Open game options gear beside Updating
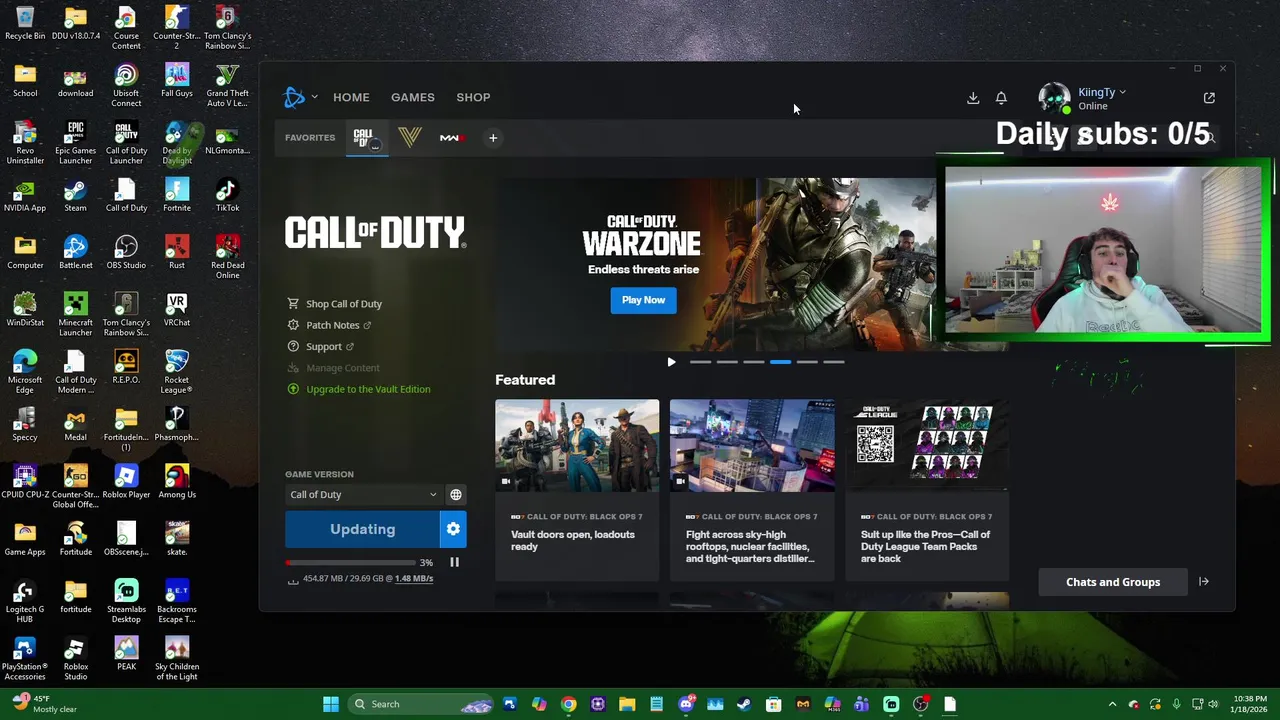Image resolution: width=1280 pixels, height=720 pixels. point(453,529)
